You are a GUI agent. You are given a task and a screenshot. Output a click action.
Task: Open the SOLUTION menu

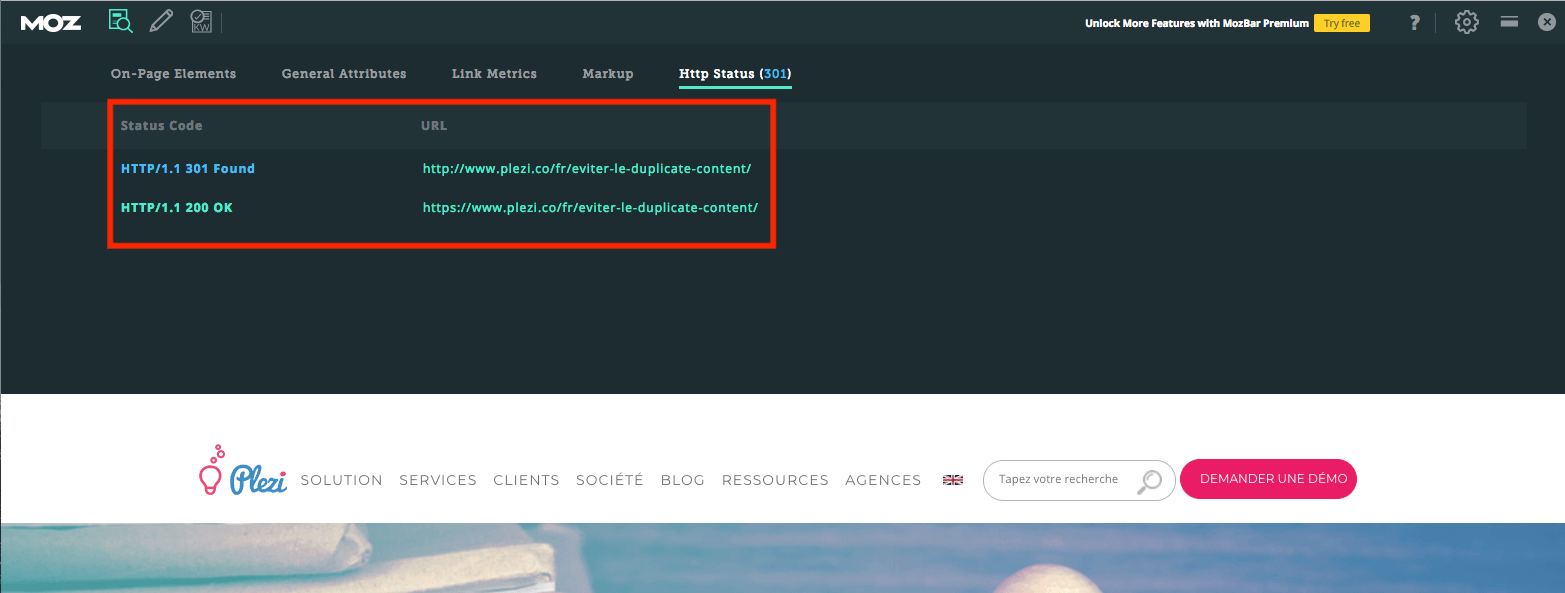coord(342,480)
